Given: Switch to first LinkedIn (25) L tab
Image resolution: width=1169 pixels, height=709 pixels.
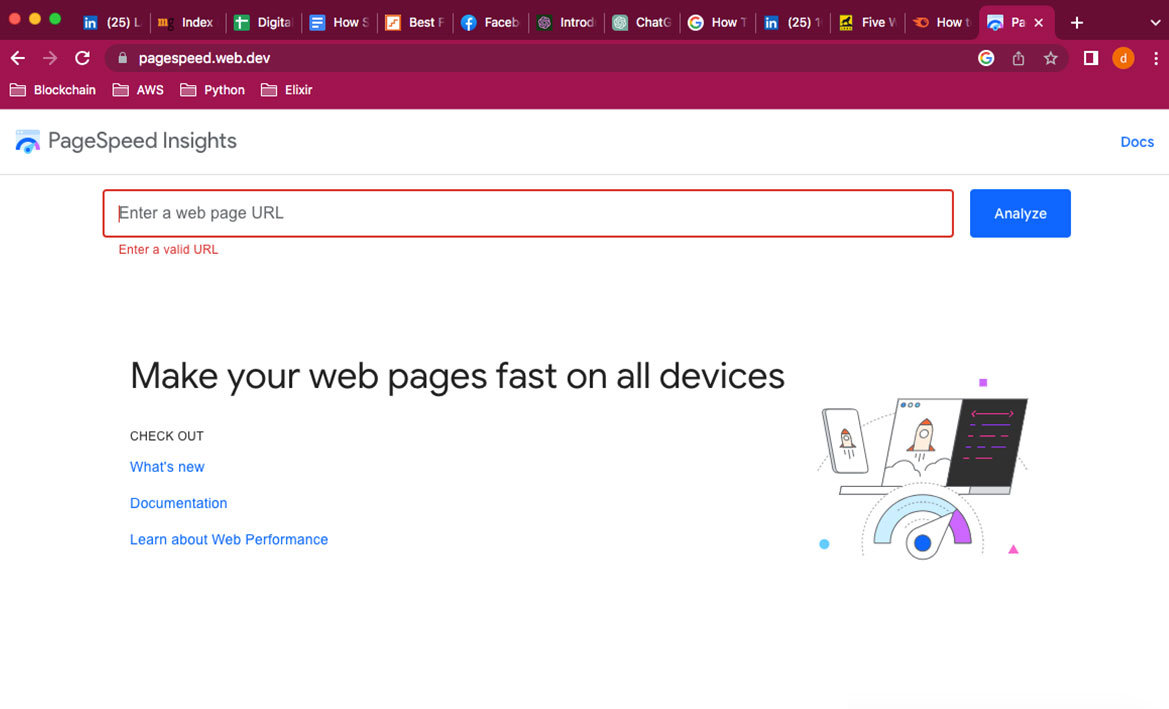Looking at the screenshot, I should click(112, 23).
